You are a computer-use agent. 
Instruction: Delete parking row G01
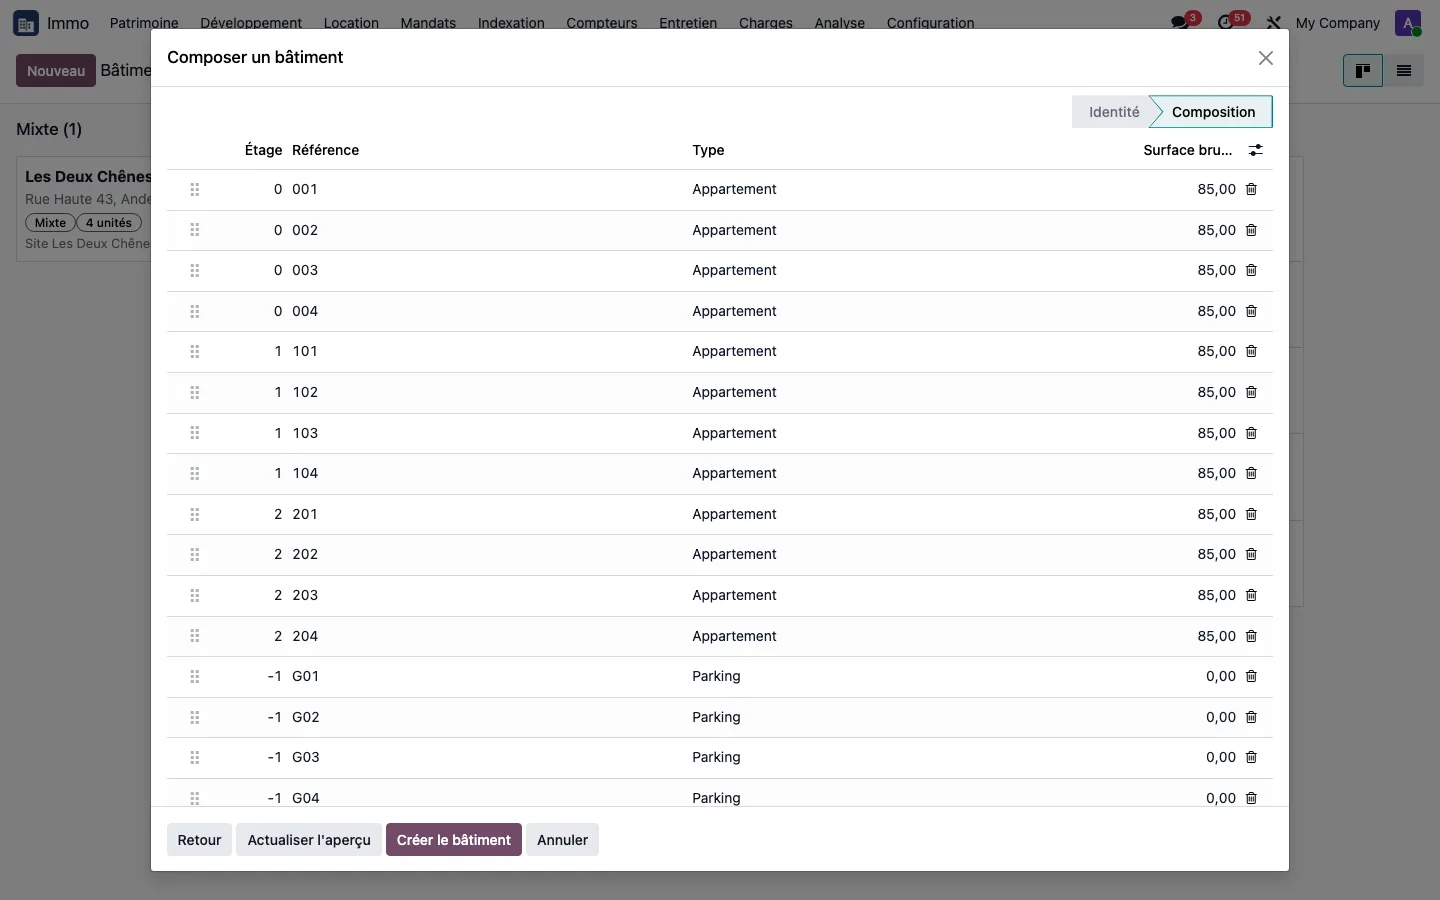(1251, 676)
